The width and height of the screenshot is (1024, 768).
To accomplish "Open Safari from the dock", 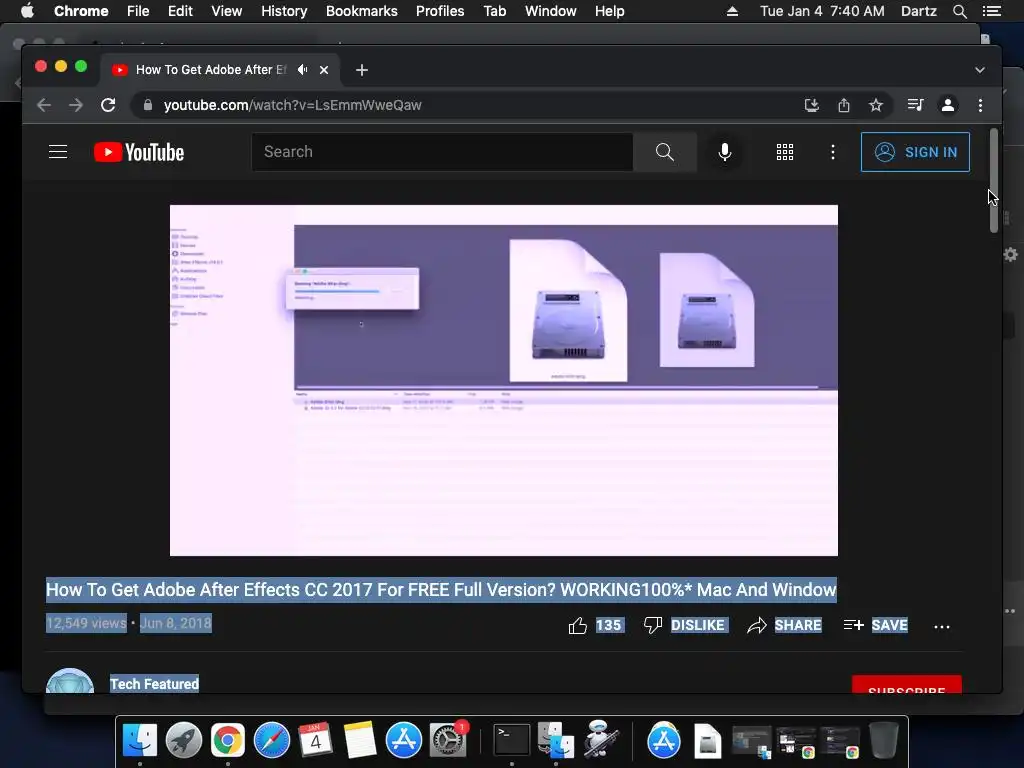I will tap(272, 740).
